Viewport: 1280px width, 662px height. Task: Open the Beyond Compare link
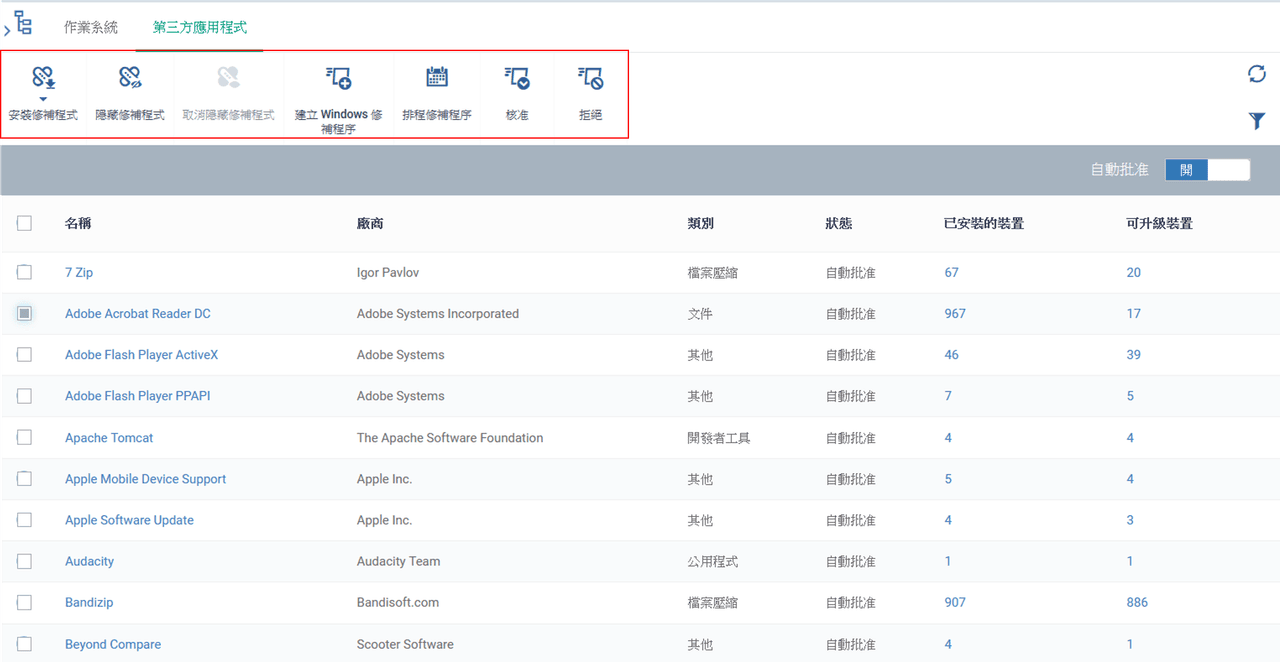coord(113,644)
